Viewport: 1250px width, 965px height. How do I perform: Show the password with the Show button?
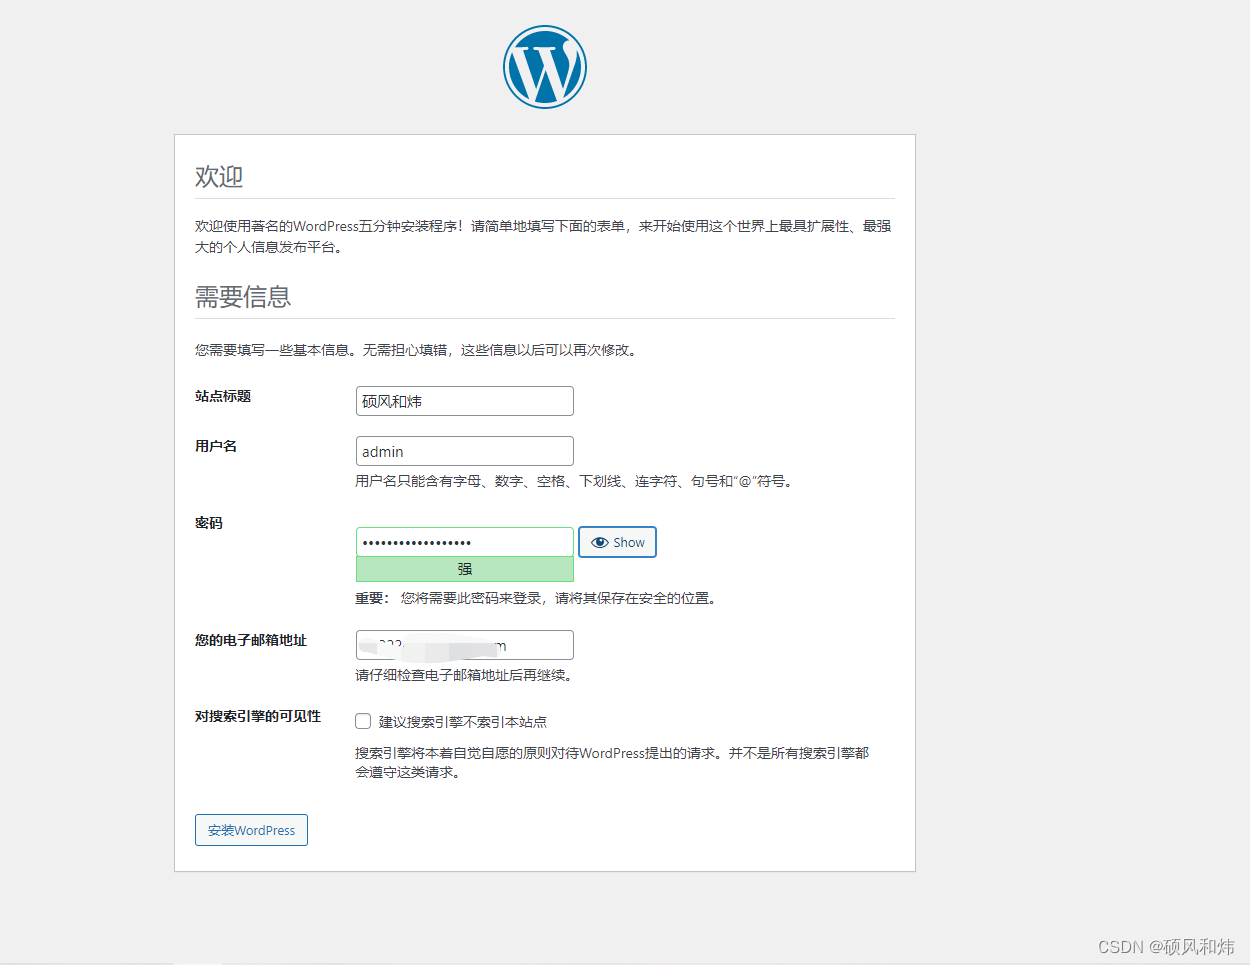[618, 542]
